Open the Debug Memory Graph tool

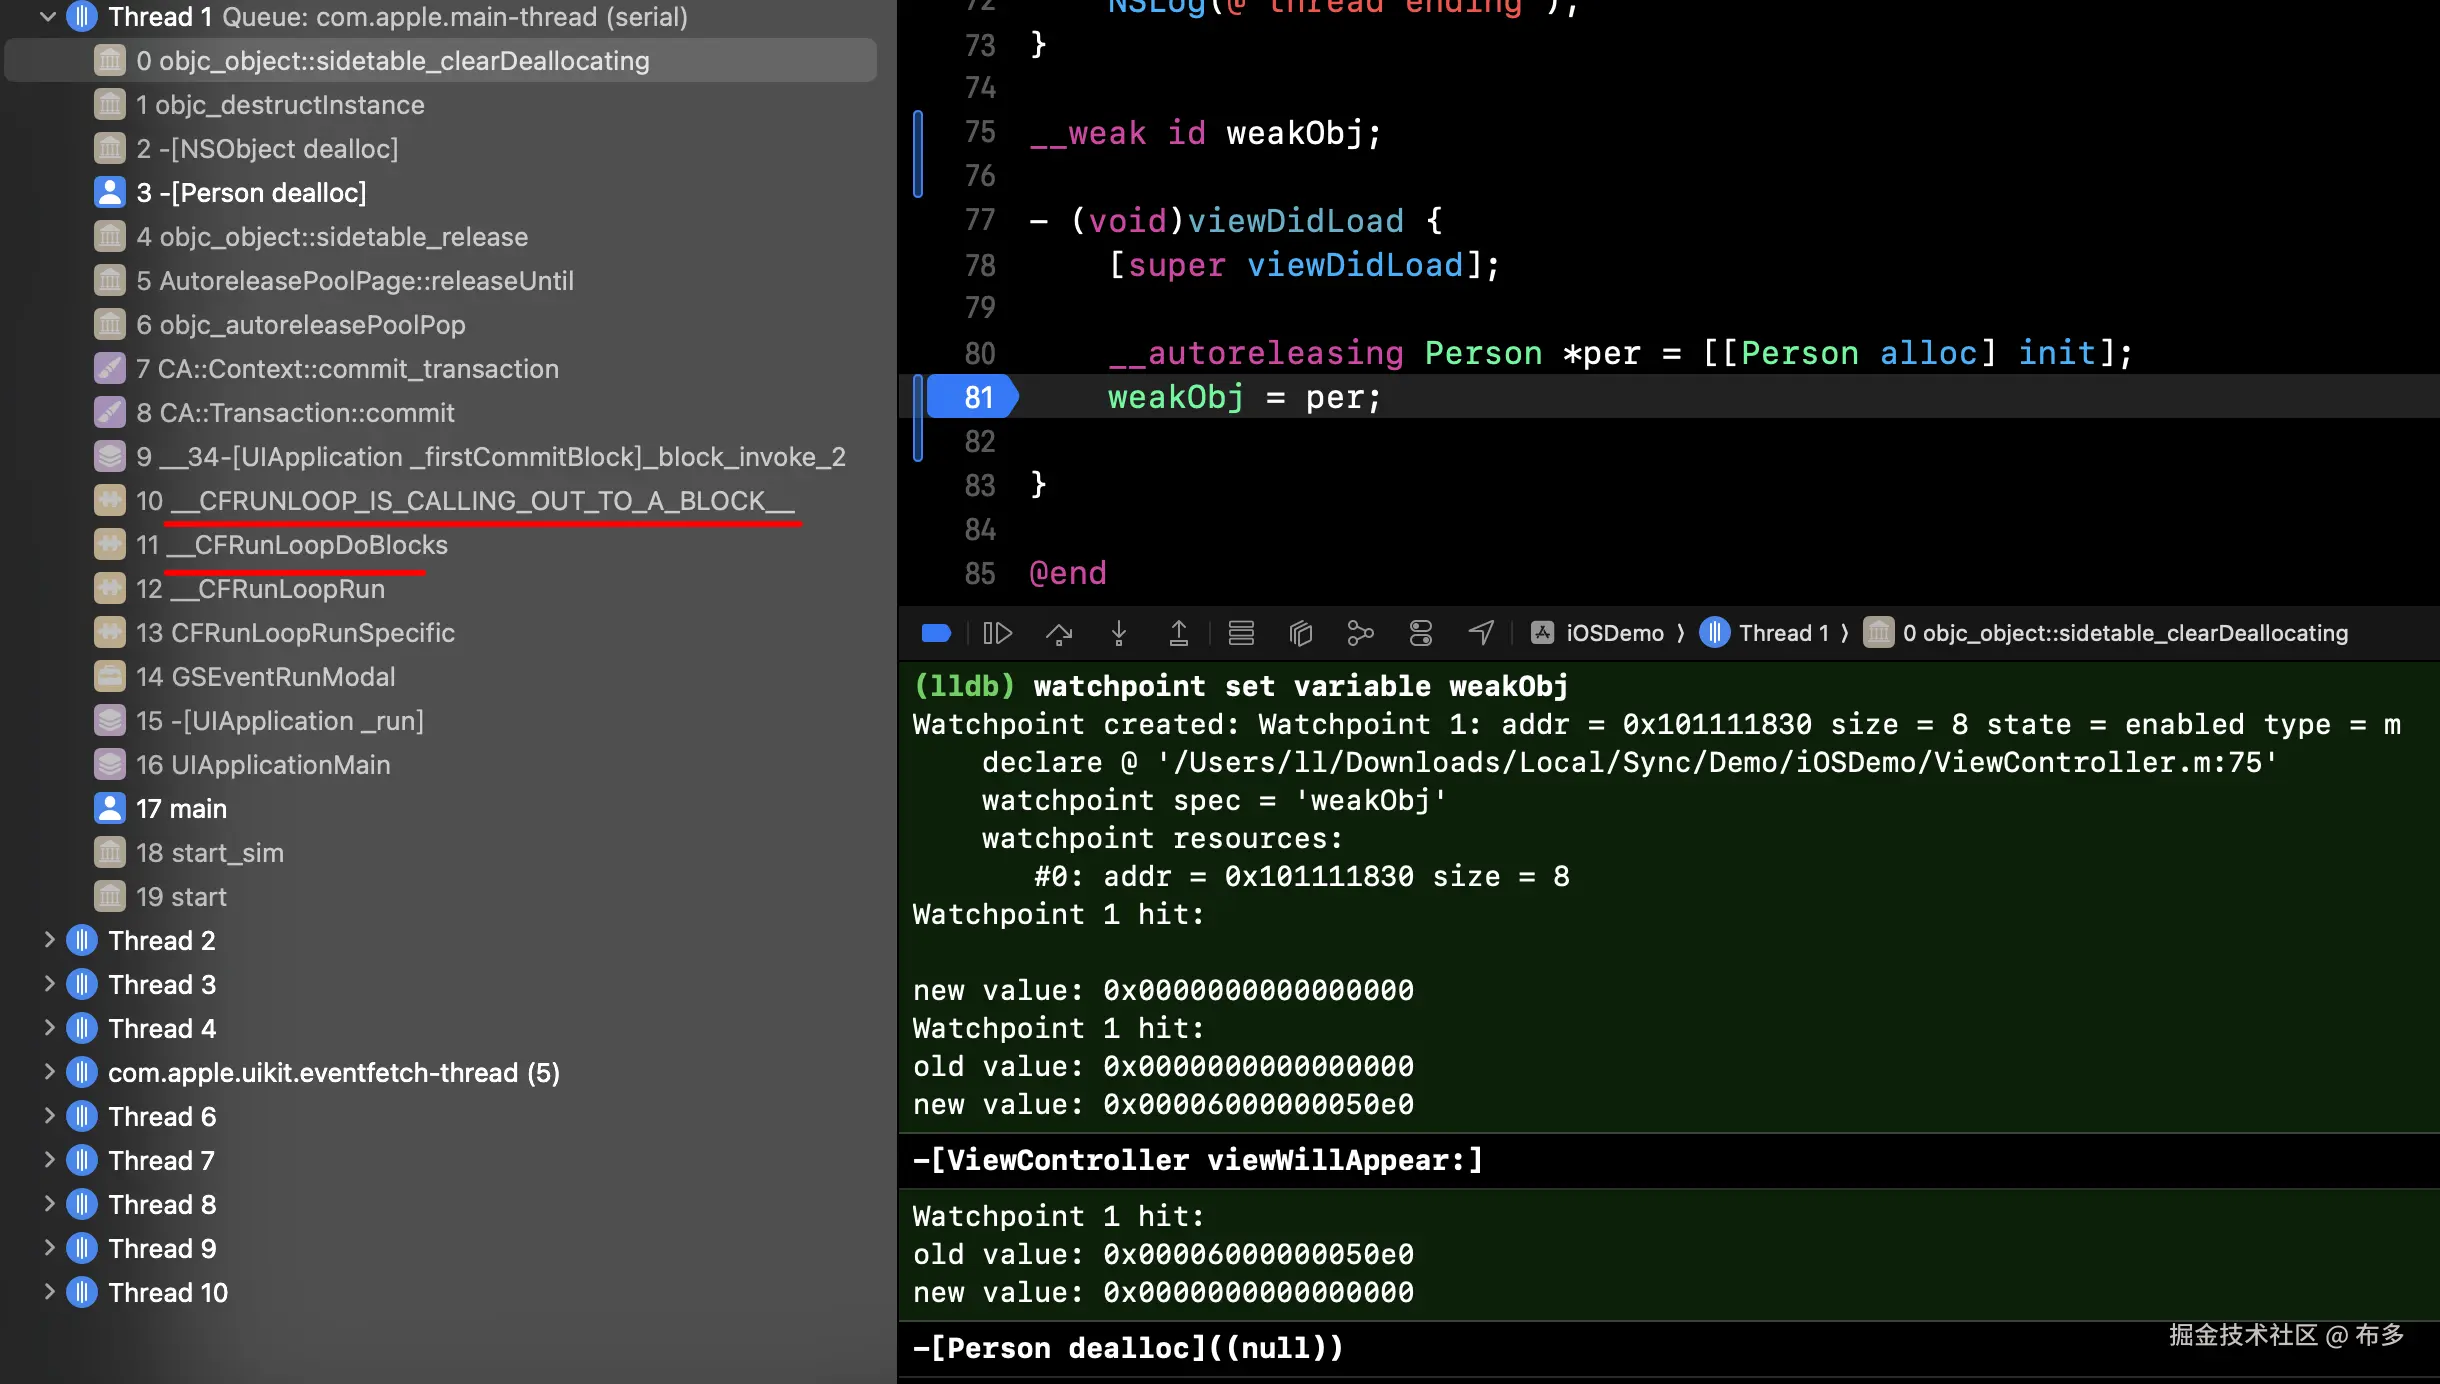pos(1360,633)
